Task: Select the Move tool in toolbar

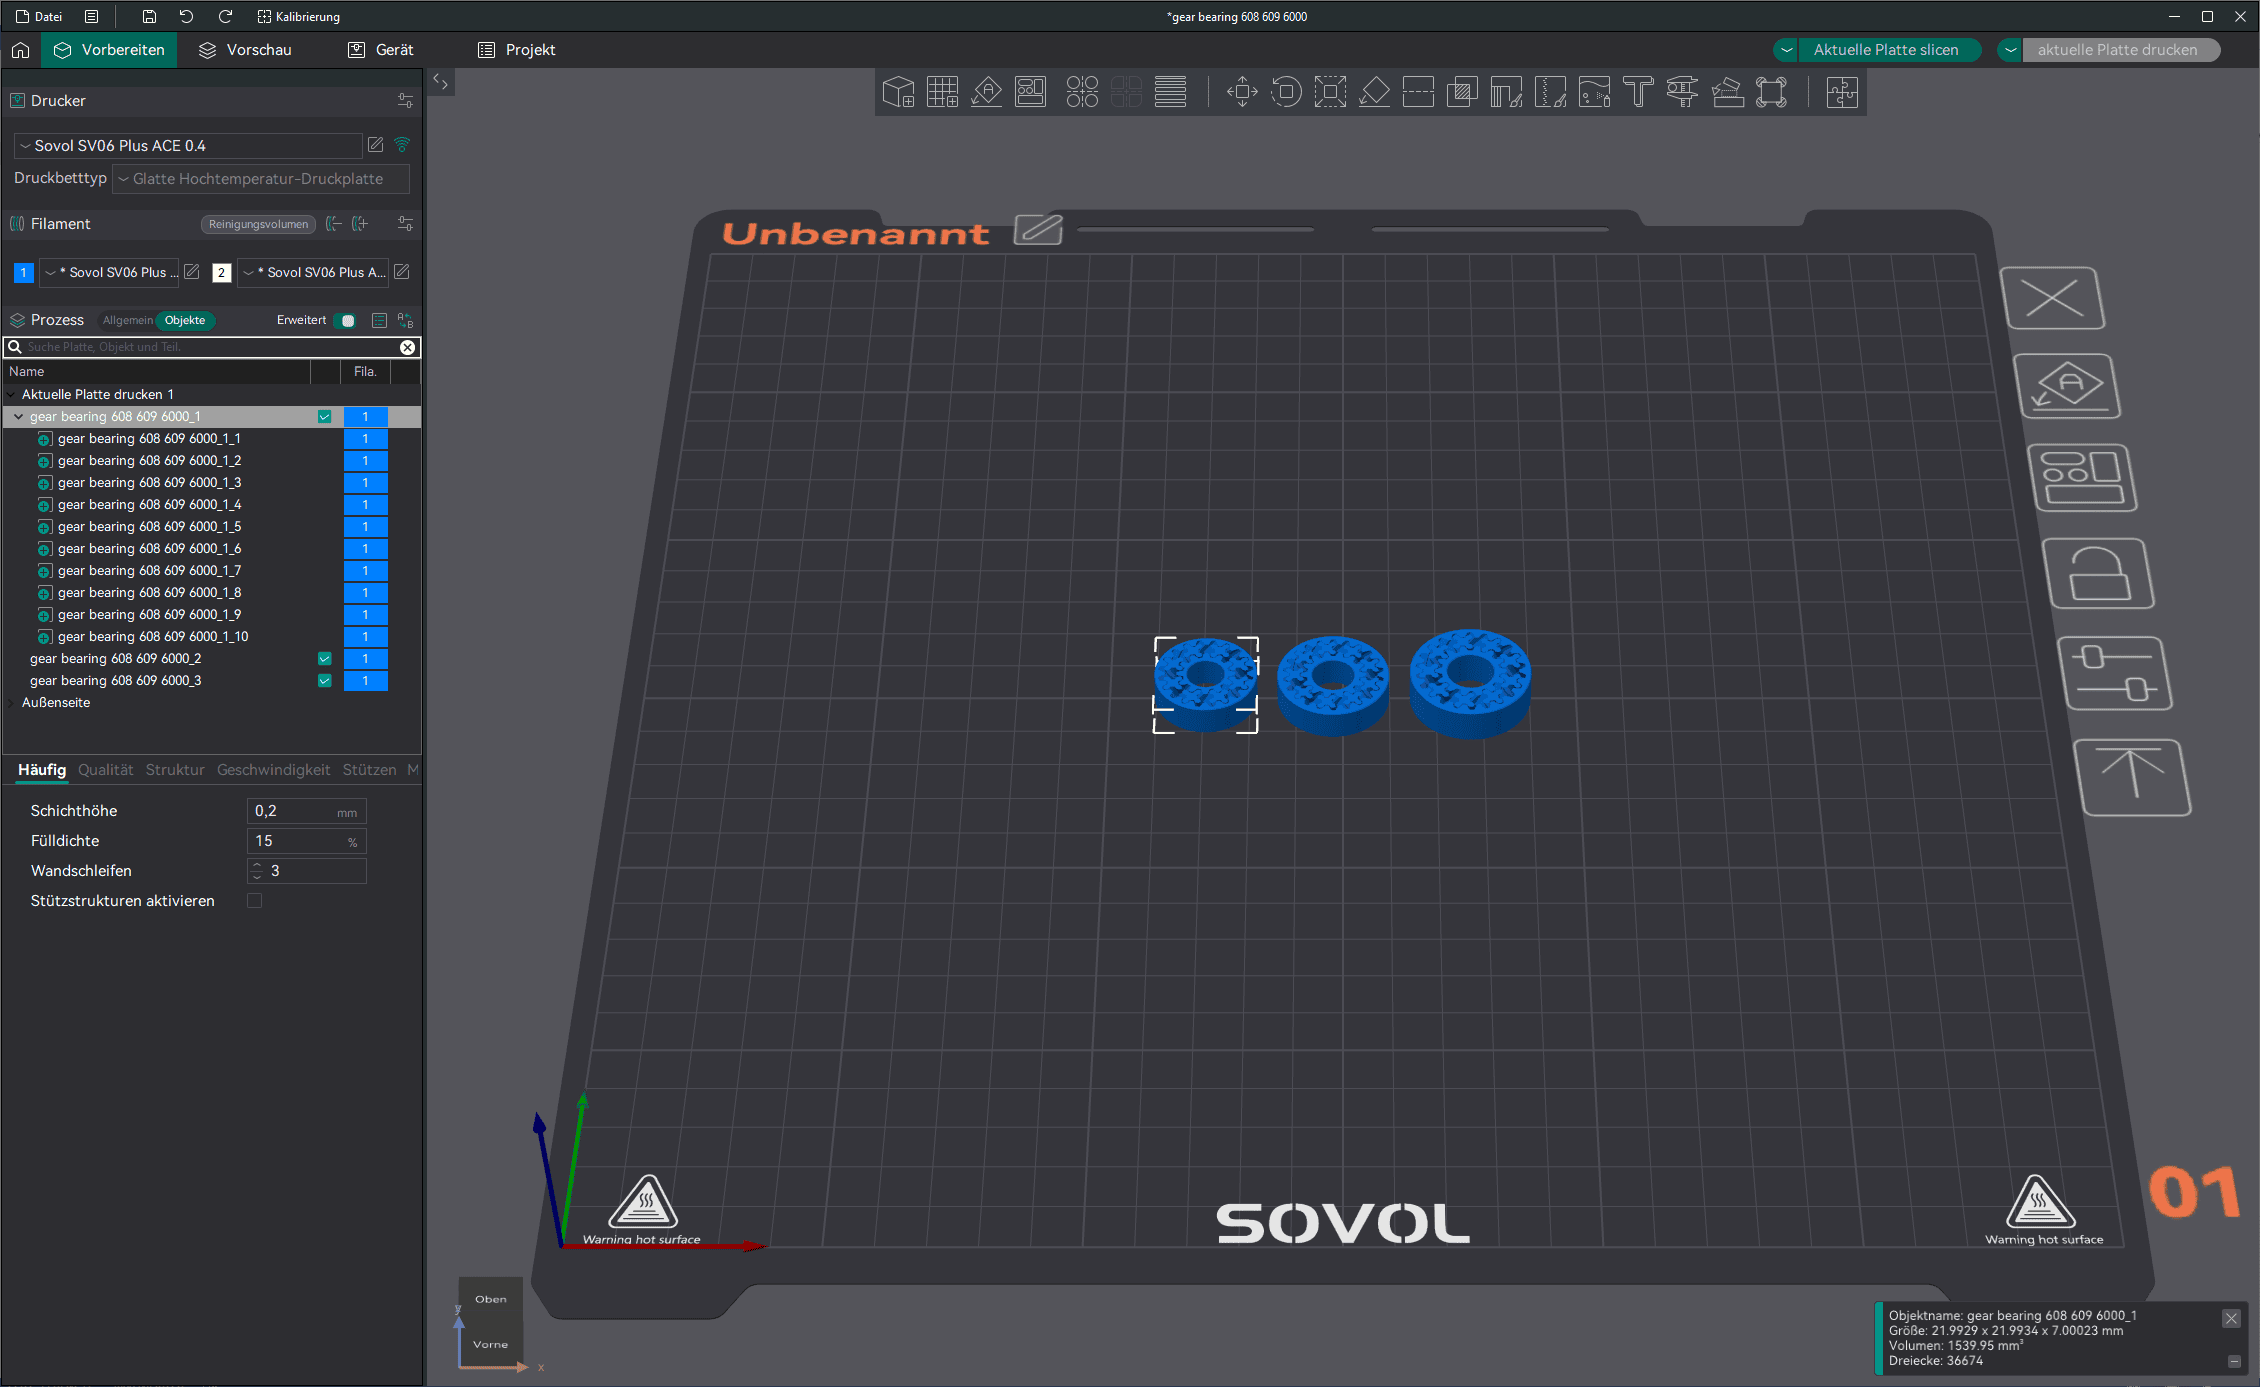Action: [x=1242, y=92]
